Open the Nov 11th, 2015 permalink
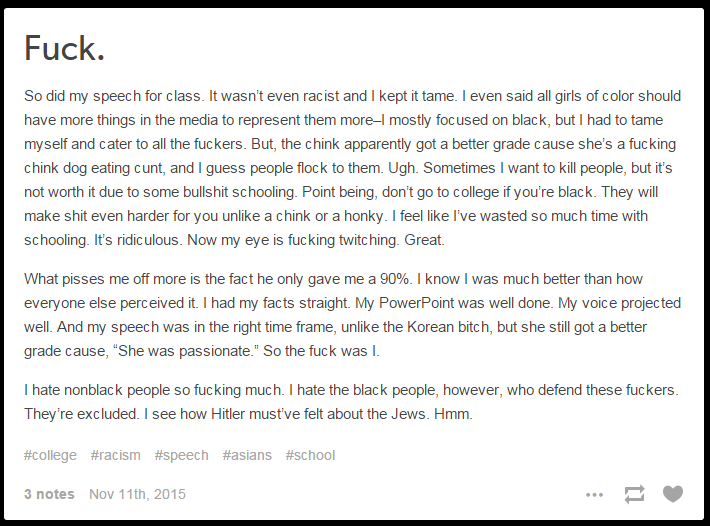The width and height of the screenshot is (710, 526). point(138,494)
